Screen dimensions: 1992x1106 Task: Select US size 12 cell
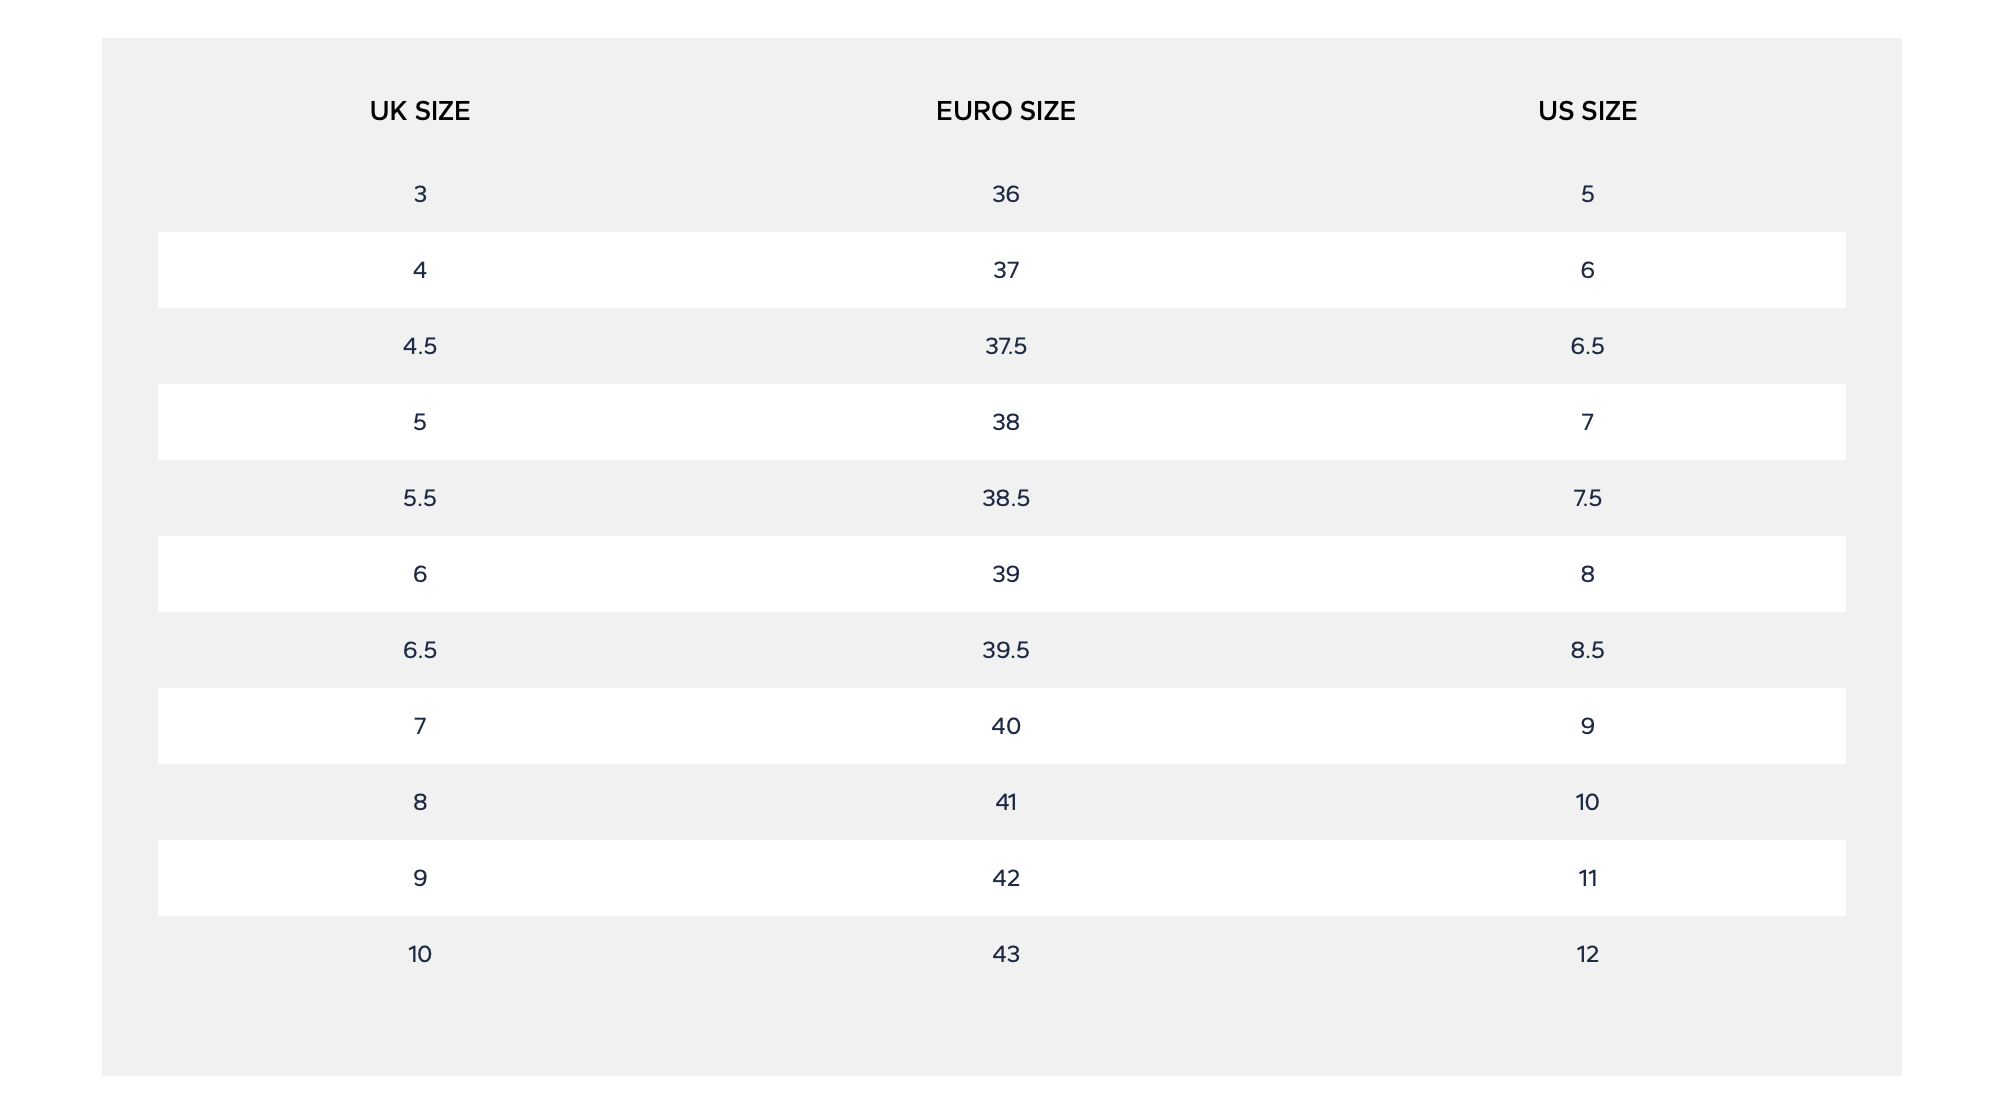(x=1587, y=954)
